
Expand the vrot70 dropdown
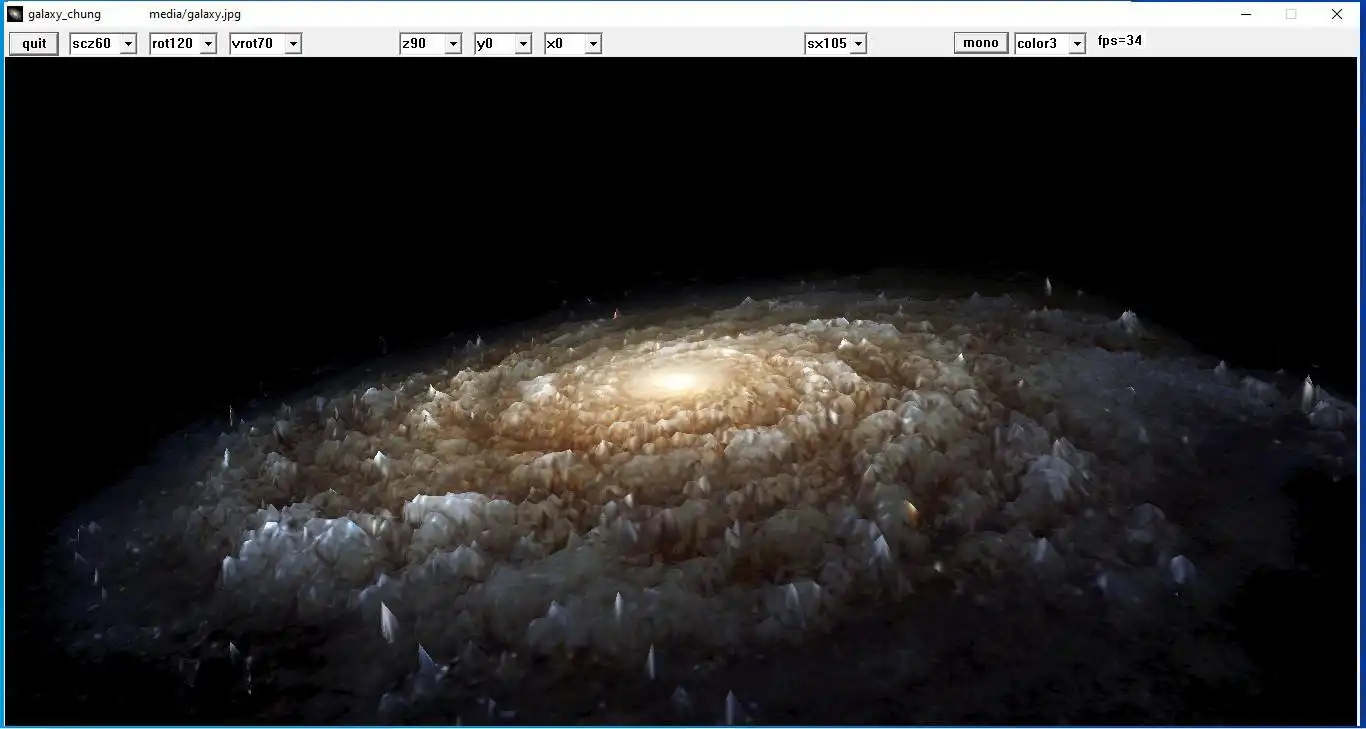pyautogui.click(x=265, y=44)
